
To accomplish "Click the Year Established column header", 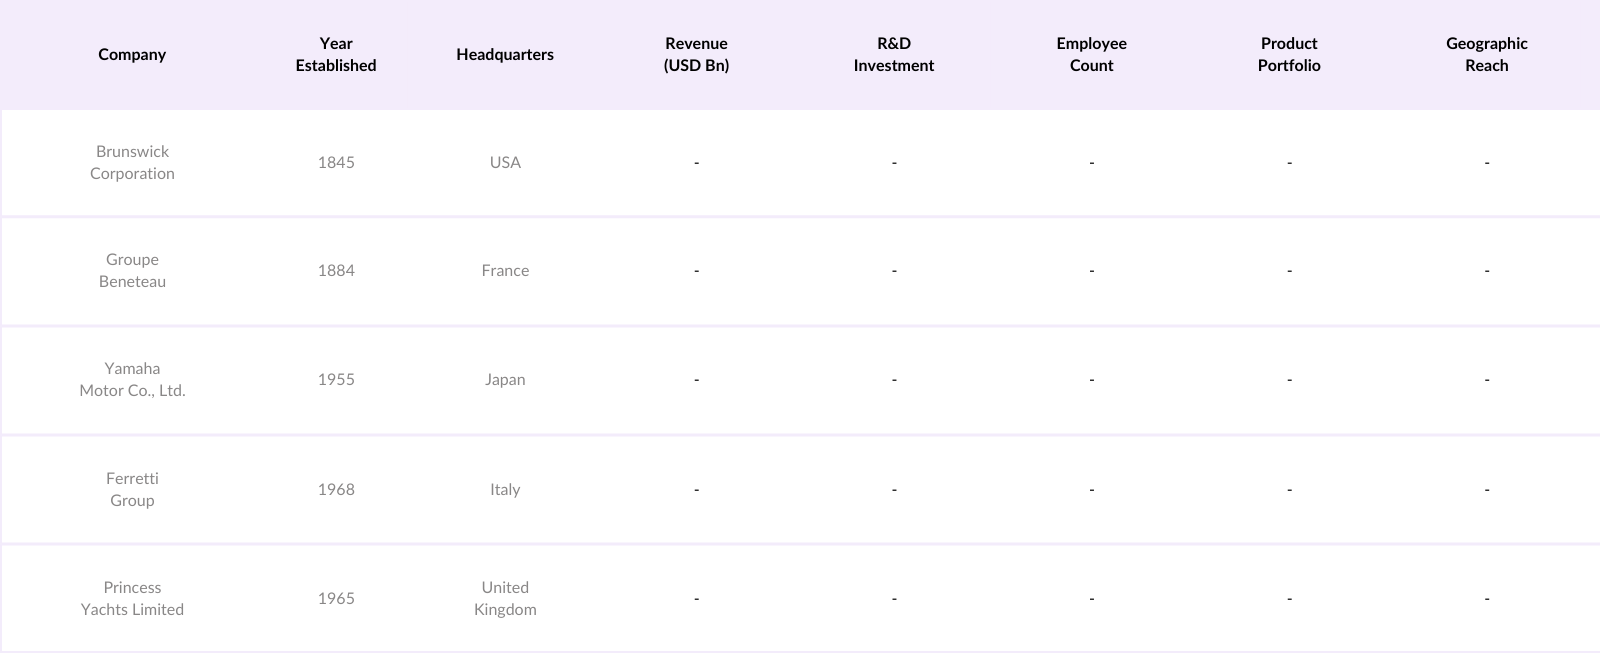I will pyautogui.click(x=336, y=54).
